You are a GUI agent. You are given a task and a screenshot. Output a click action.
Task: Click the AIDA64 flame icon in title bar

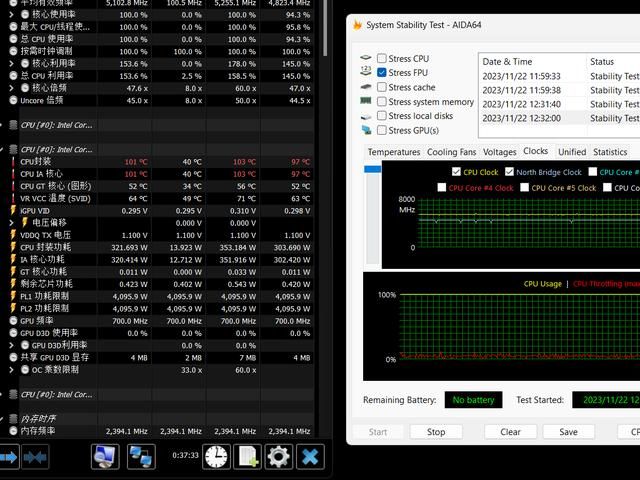[x=358, y=25]
